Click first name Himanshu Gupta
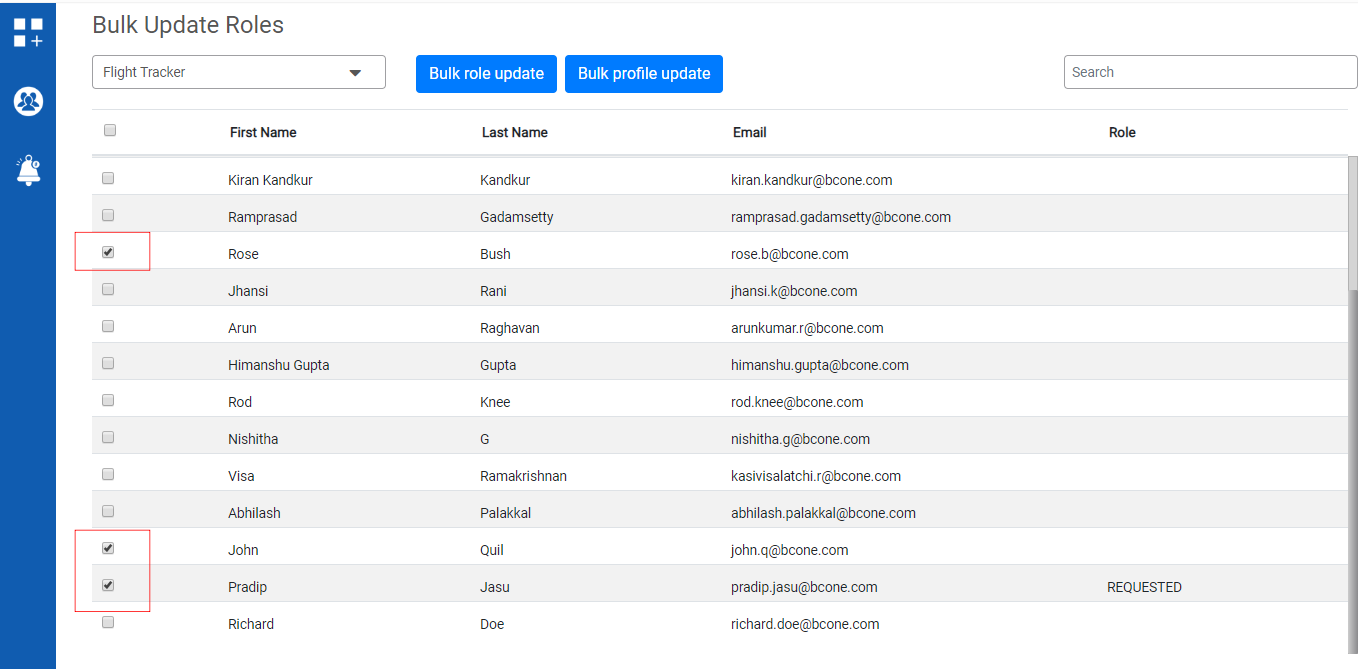Screen dimensions: 1358x669 pos(278,365)
